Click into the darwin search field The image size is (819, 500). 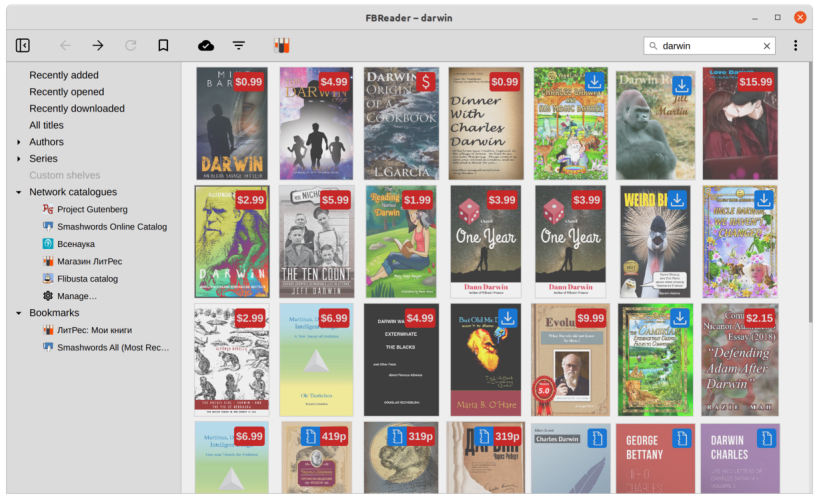[x=709, y=46]
